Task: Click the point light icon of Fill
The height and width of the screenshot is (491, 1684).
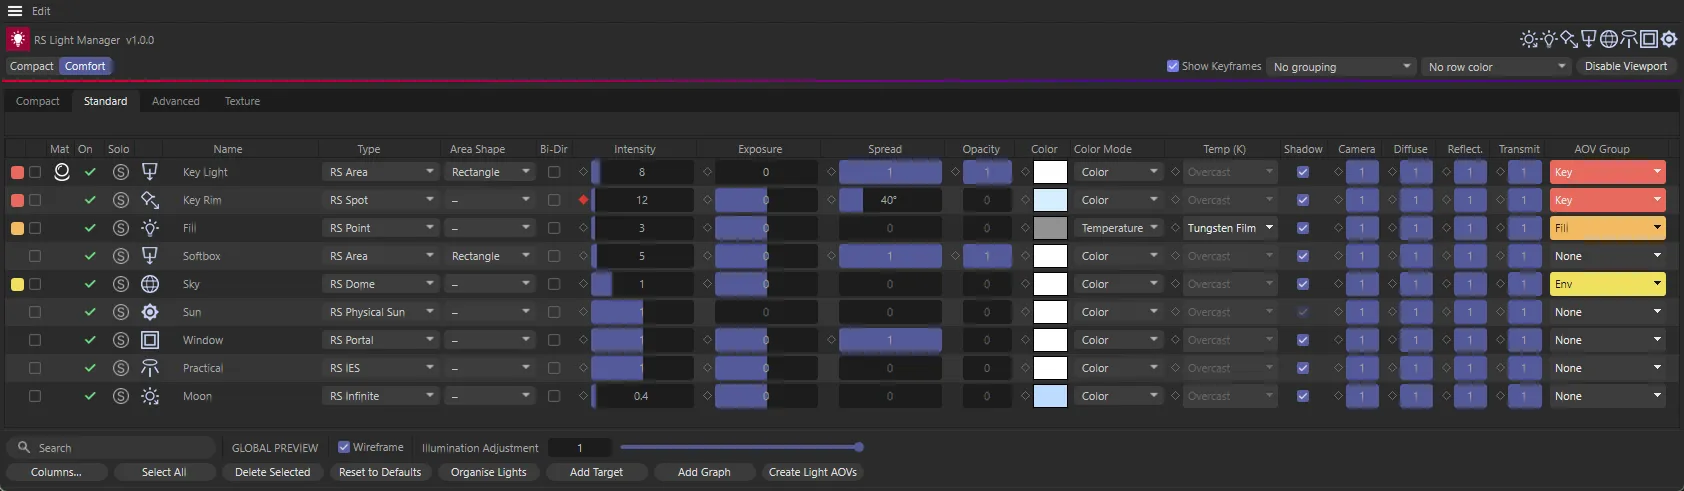Action: click(150, 228)
